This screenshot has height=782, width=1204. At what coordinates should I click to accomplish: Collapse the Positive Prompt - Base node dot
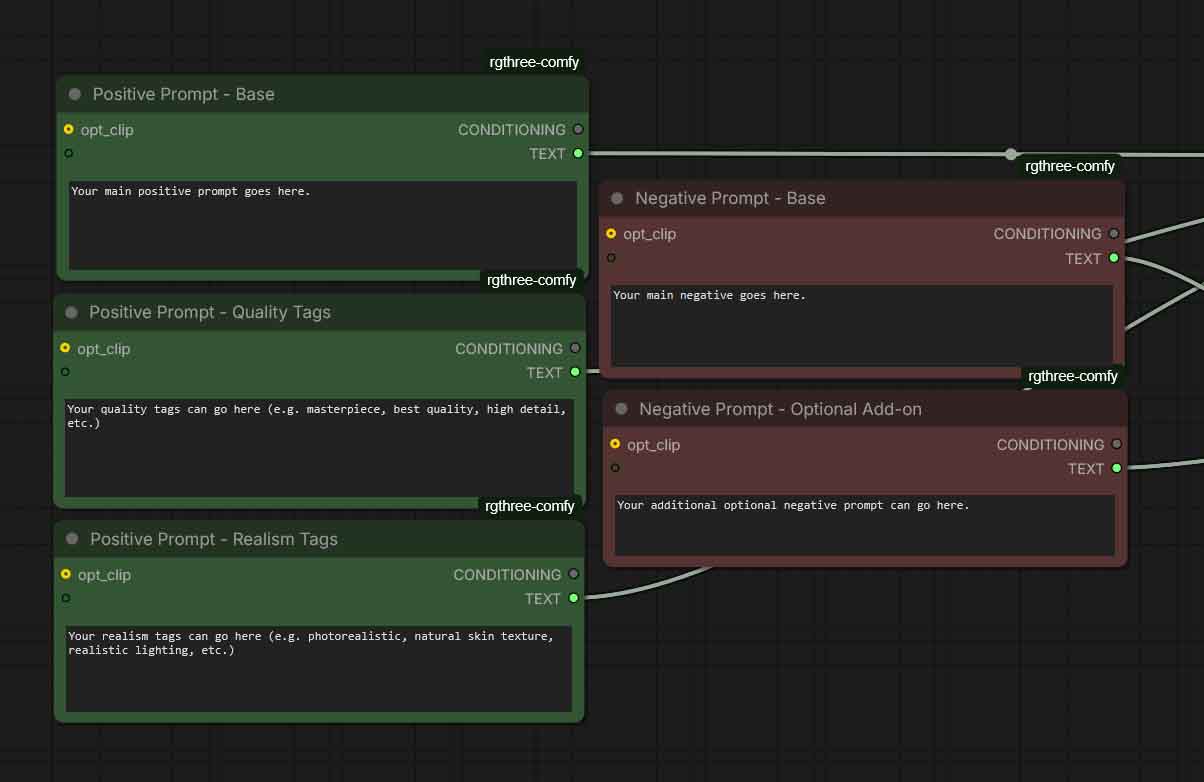pyautogui.click(x=75, y=94)
